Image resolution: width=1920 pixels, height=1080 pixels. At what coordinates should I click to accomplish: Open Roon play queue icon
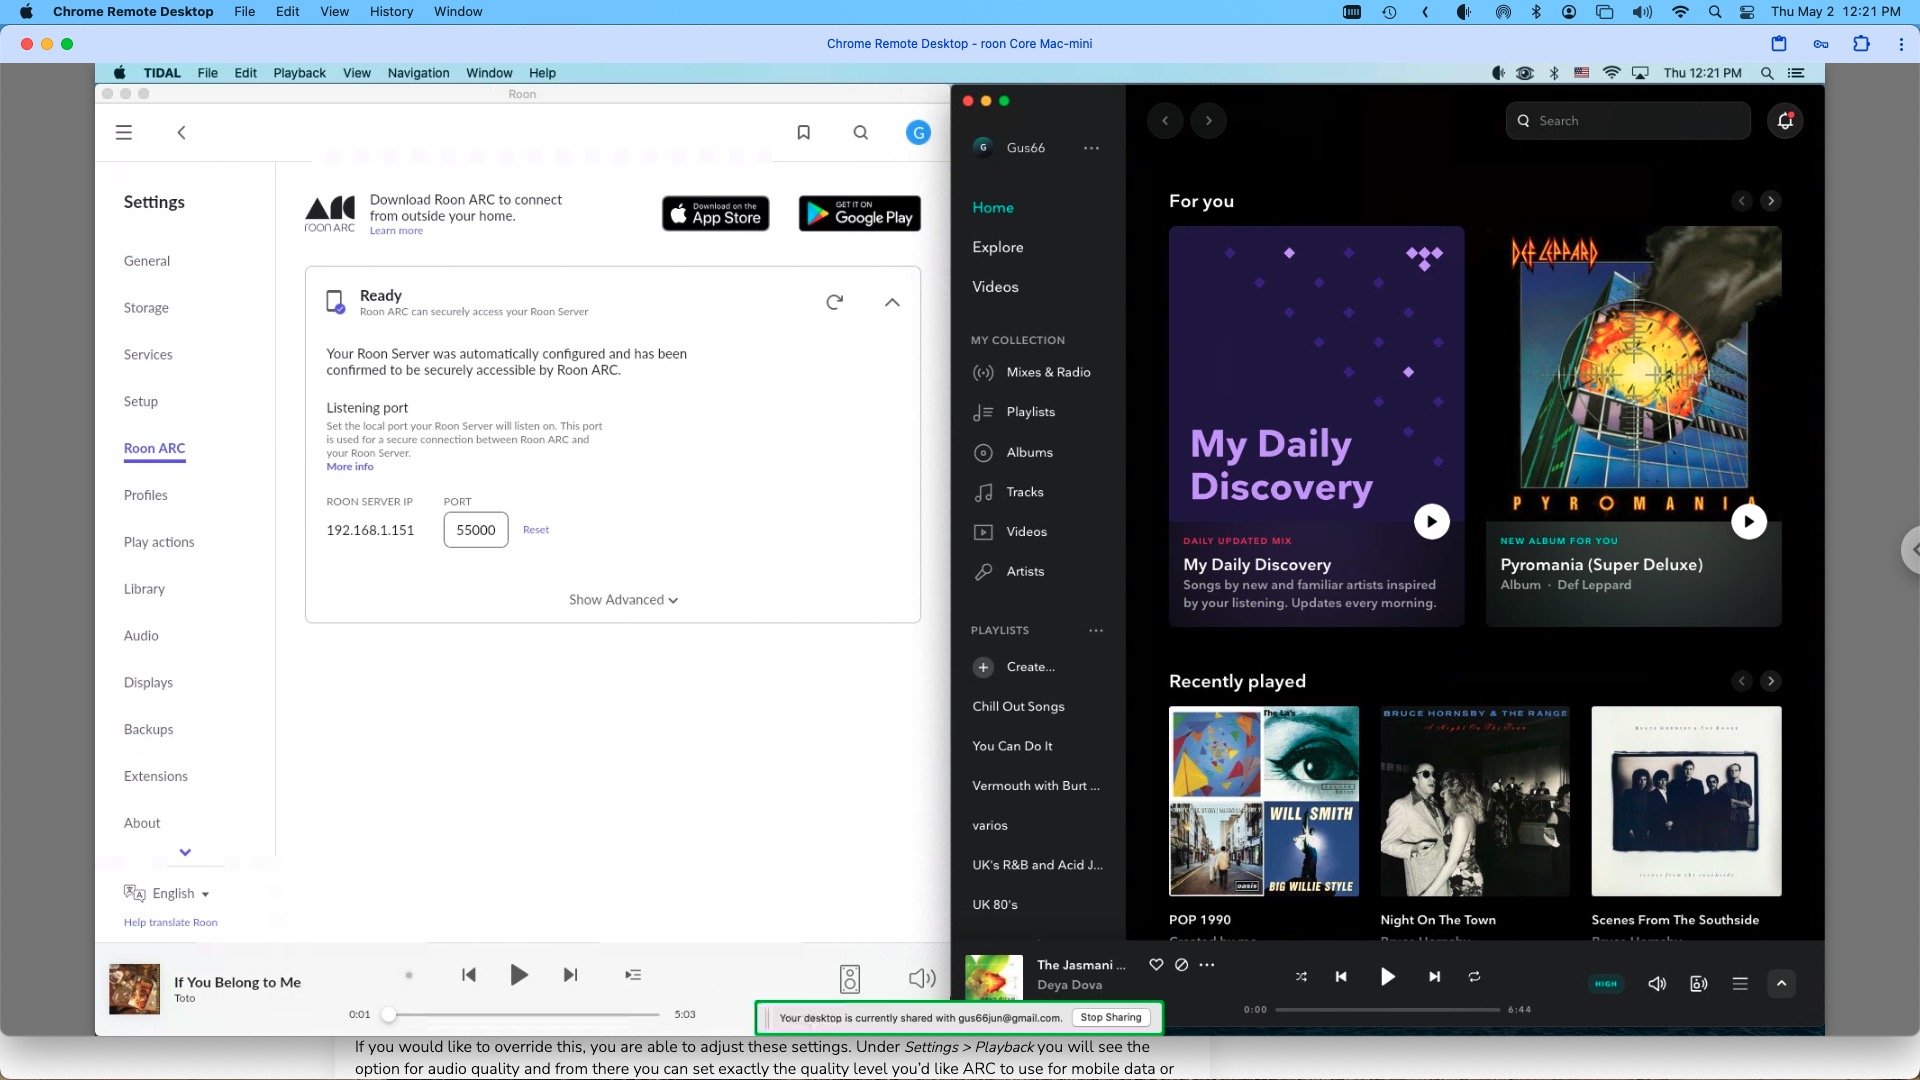tap(633, 975)
